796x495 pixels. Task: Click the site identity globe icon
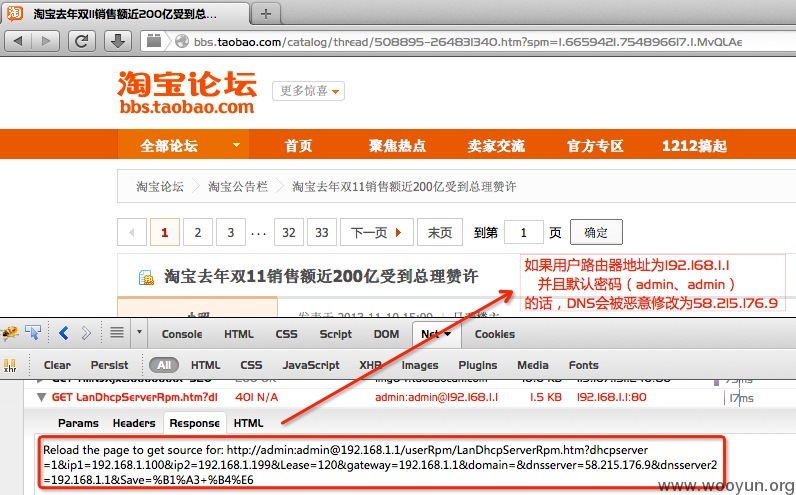(x=182, y=42)
